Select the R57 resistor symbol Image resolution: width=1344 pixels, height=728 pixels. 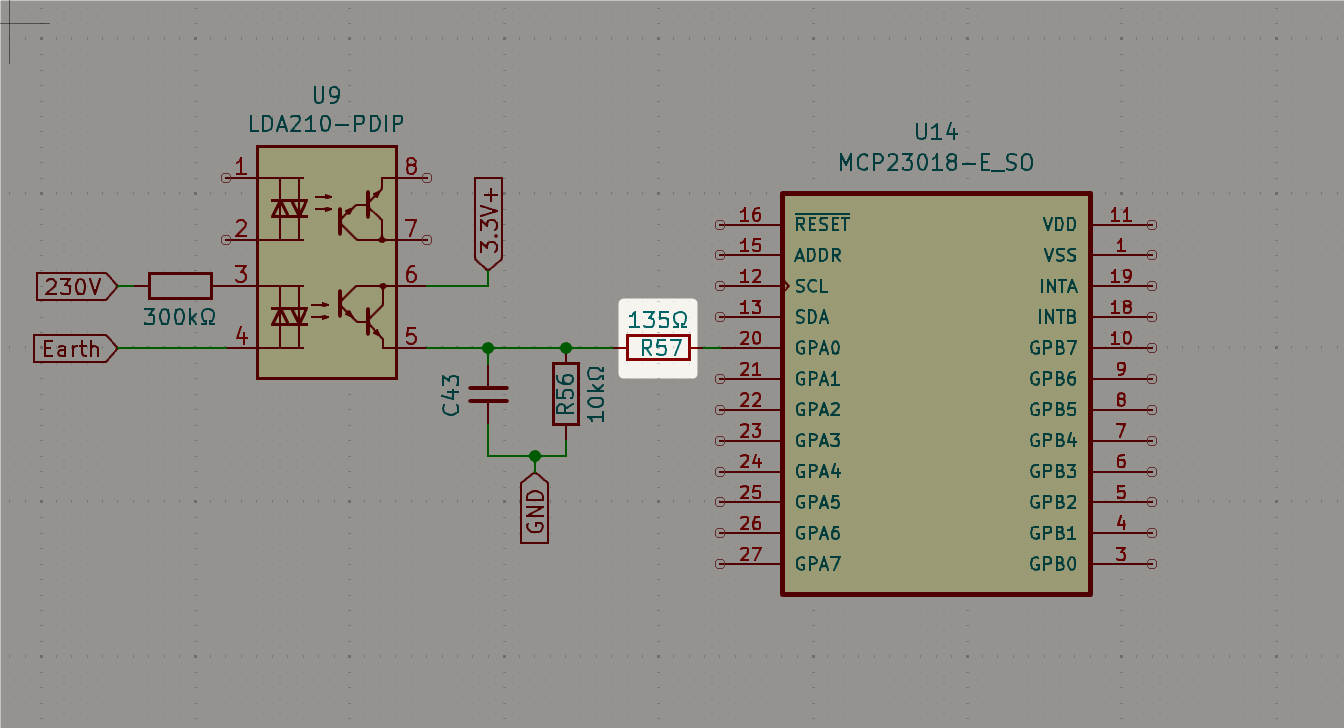click(x=658, y=348)
